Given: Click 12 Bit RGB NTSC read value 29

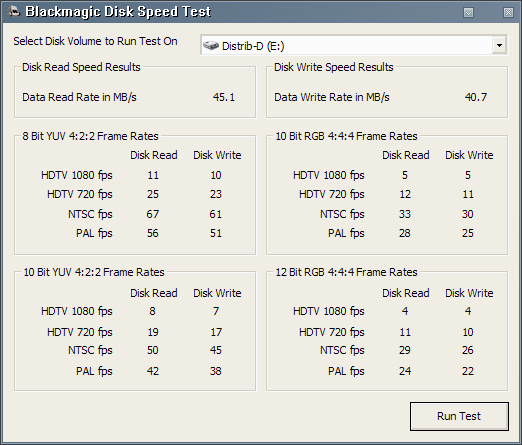Looking at the screenshot, I should click(x=405, y=350).
